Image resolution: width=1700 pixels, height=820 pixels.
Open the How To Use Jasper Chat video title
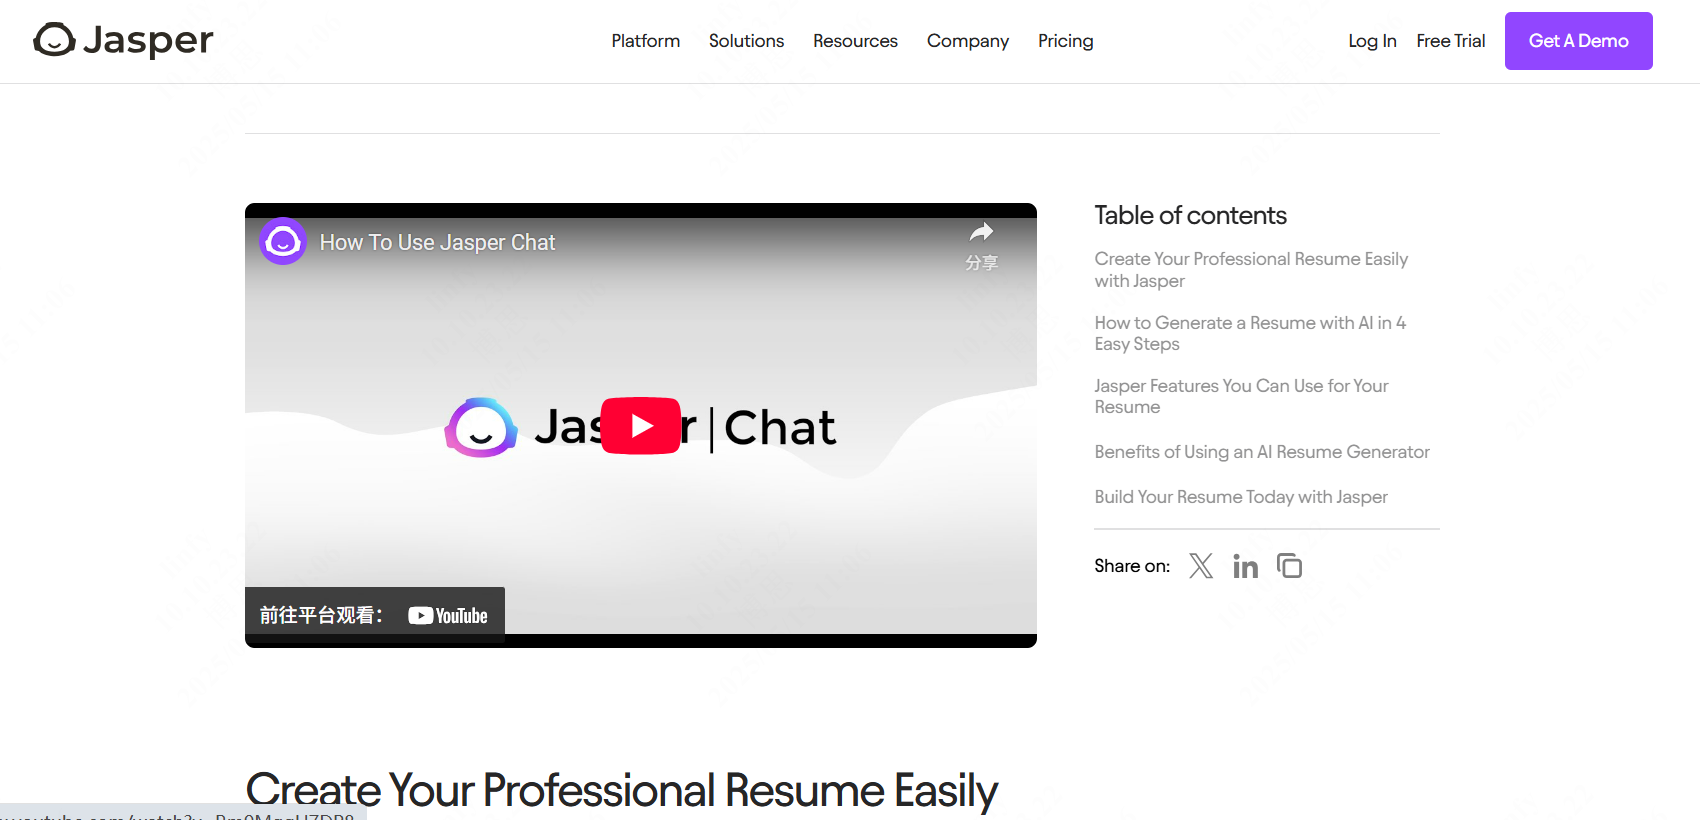(437, 242)
